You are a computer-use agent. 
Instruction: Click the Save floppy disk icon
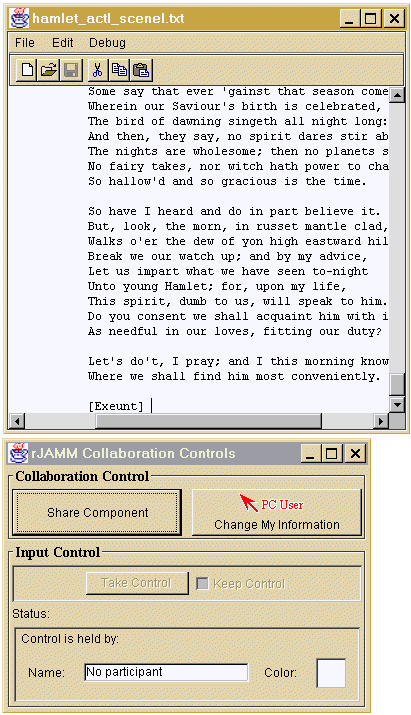pos(71,70)
